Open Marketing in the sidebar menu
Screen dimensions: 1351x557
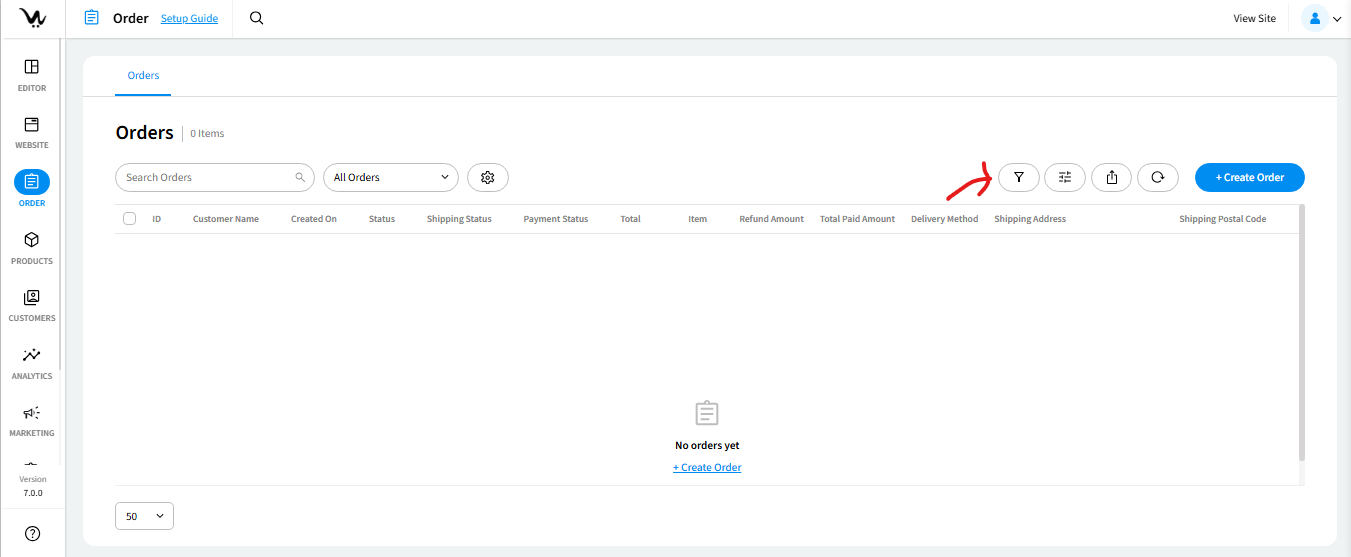[x=31, y=419]
